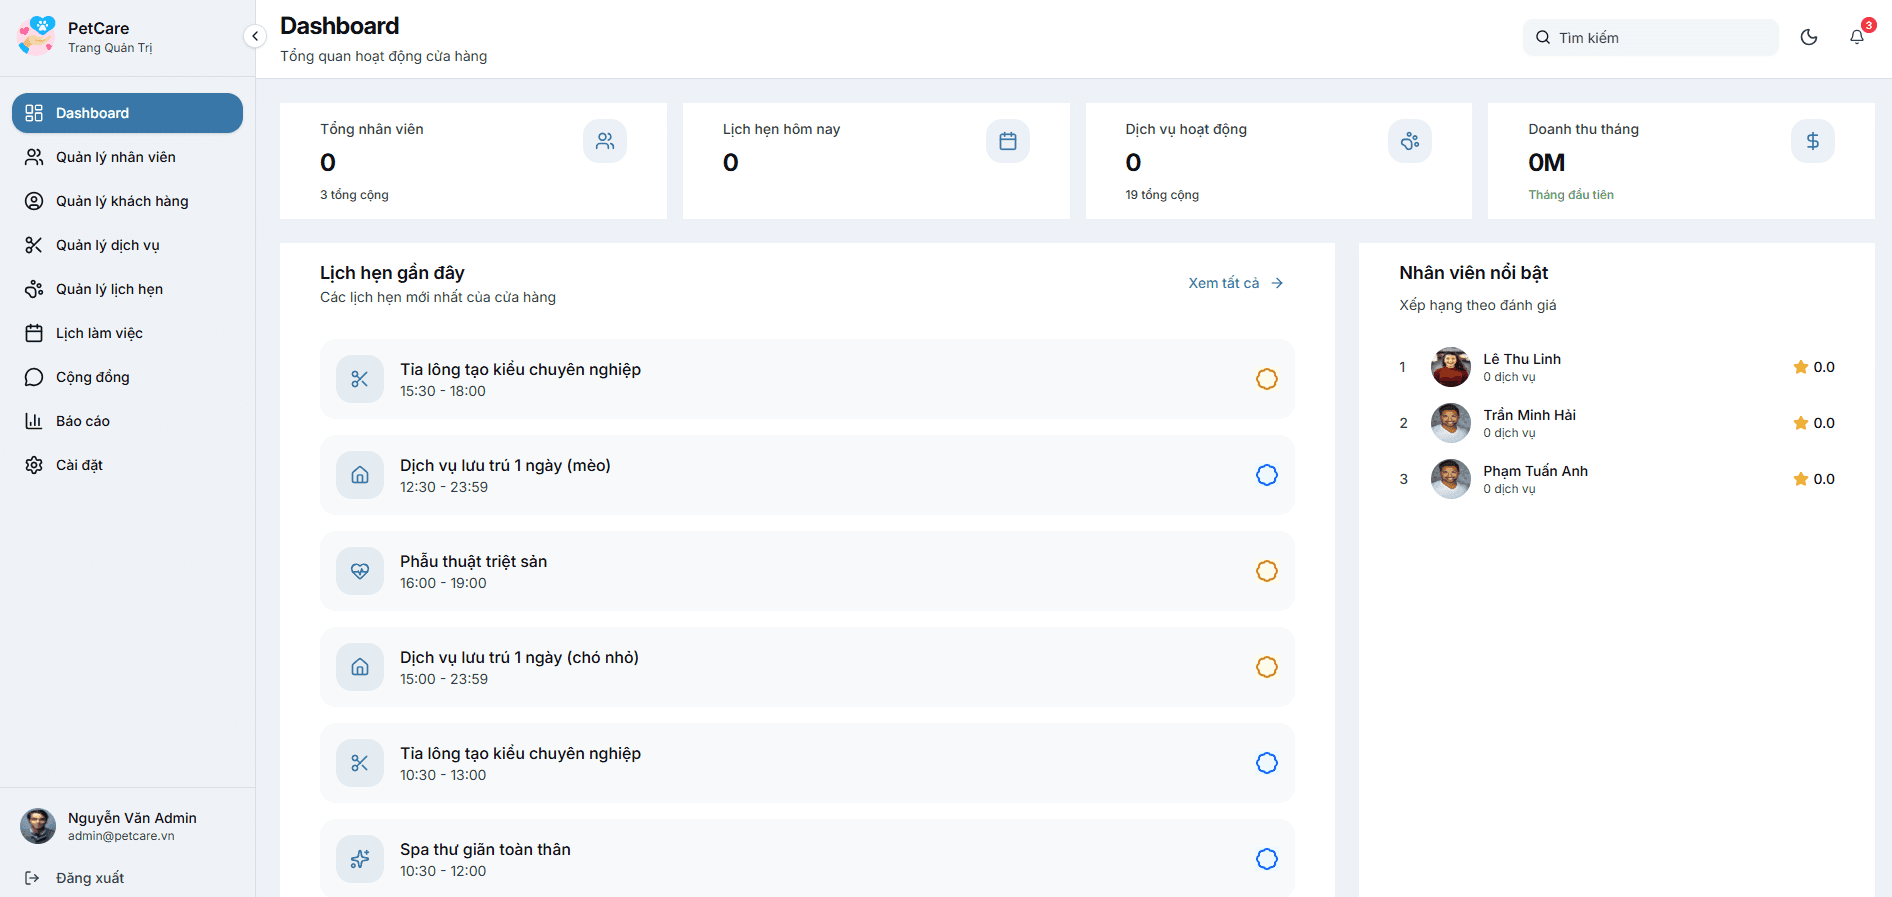
Task: Click the PetCare logo icon
Action: [x=37, y=36]
